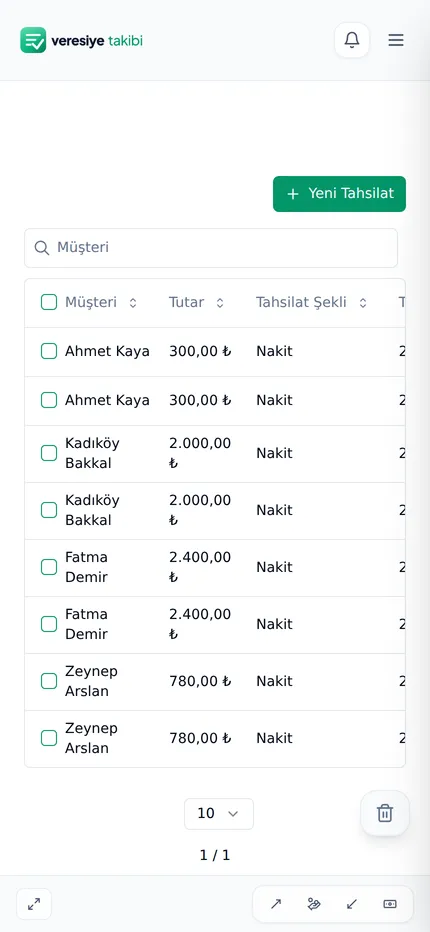The image size is (430, 932).
Task: Click the fullscreen expand icon
Action: [34, 904]
